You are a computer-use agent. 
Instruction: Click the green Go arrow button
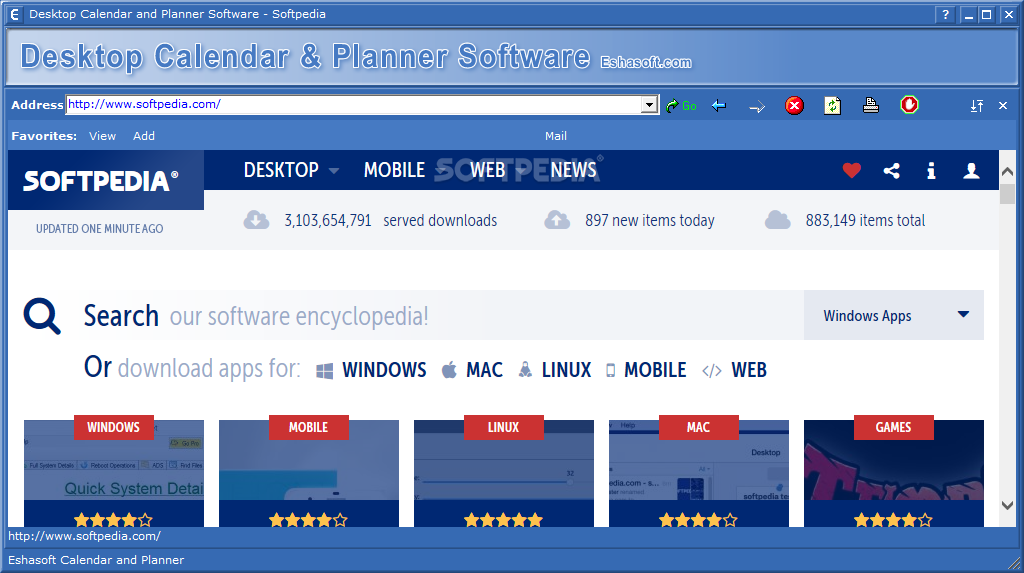(x=681, y=105)
